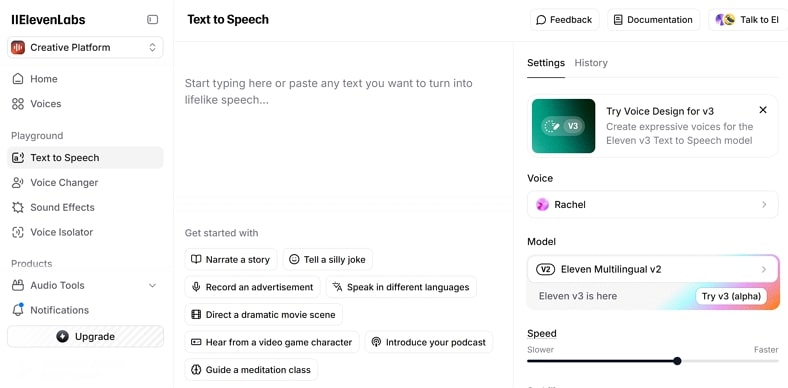Click the Upgrade button
788x388 pixels.
click(85, 337)
